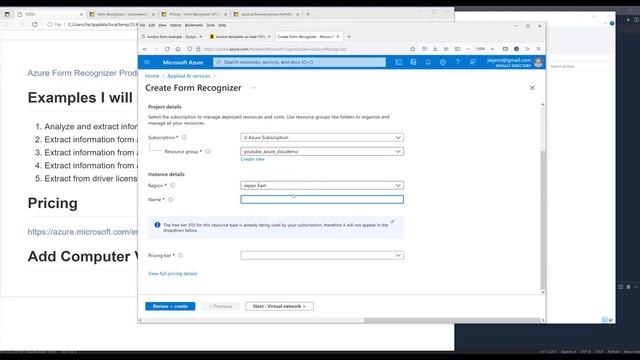640x360 pixels.
Task: Show Pricing tier info icon
Action: point(180,256)
